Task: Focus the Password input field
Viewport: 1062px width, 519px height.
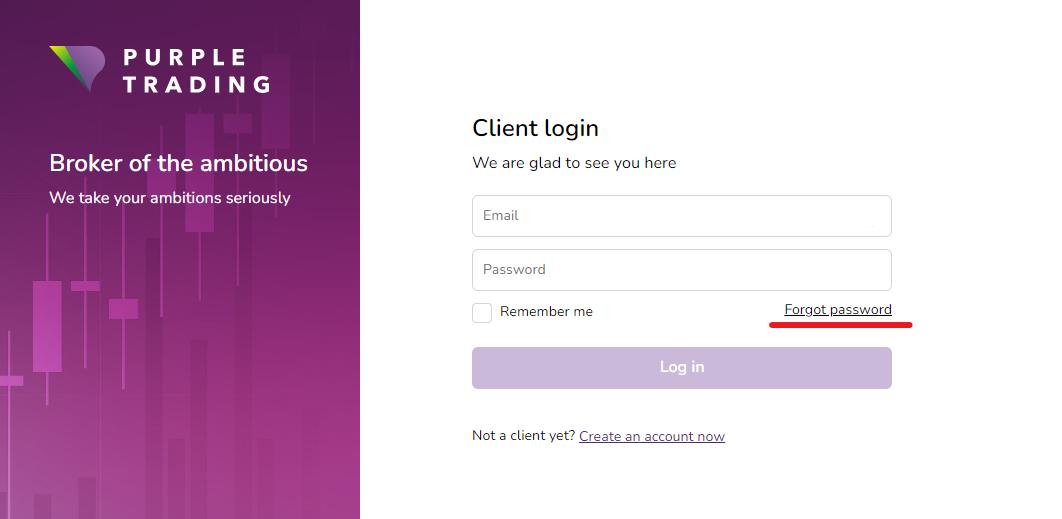Action: pos(681,270)
